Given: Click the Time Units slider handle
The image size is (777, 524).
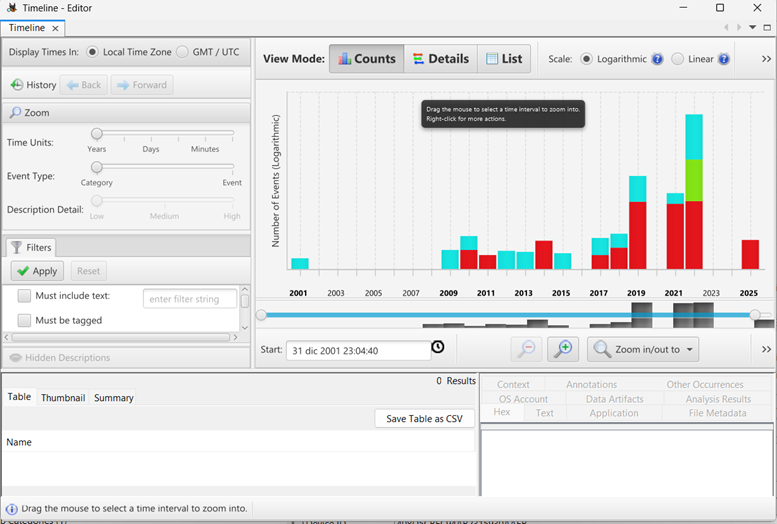Looking at the screenshot, I should [97, 134].
